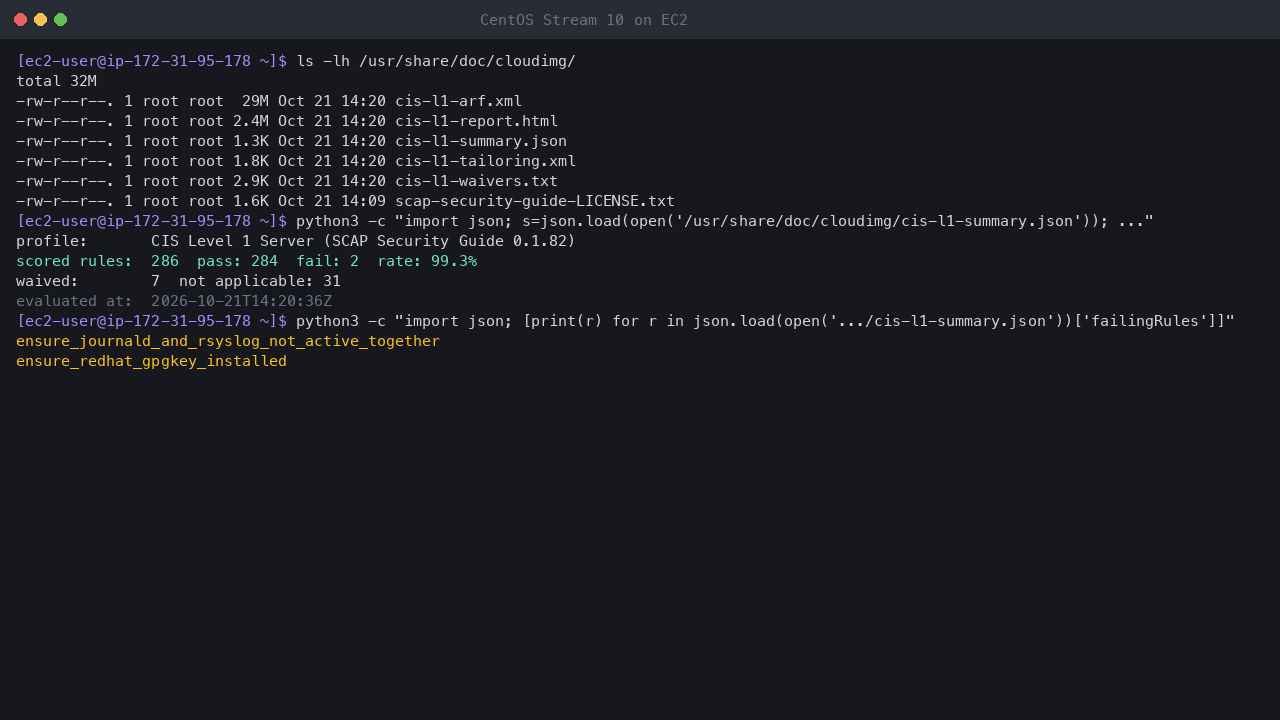Select the cis-l1-tailoring.xml file name
1280x720 pixels.
pyautogui.click(x=486, y=161)
